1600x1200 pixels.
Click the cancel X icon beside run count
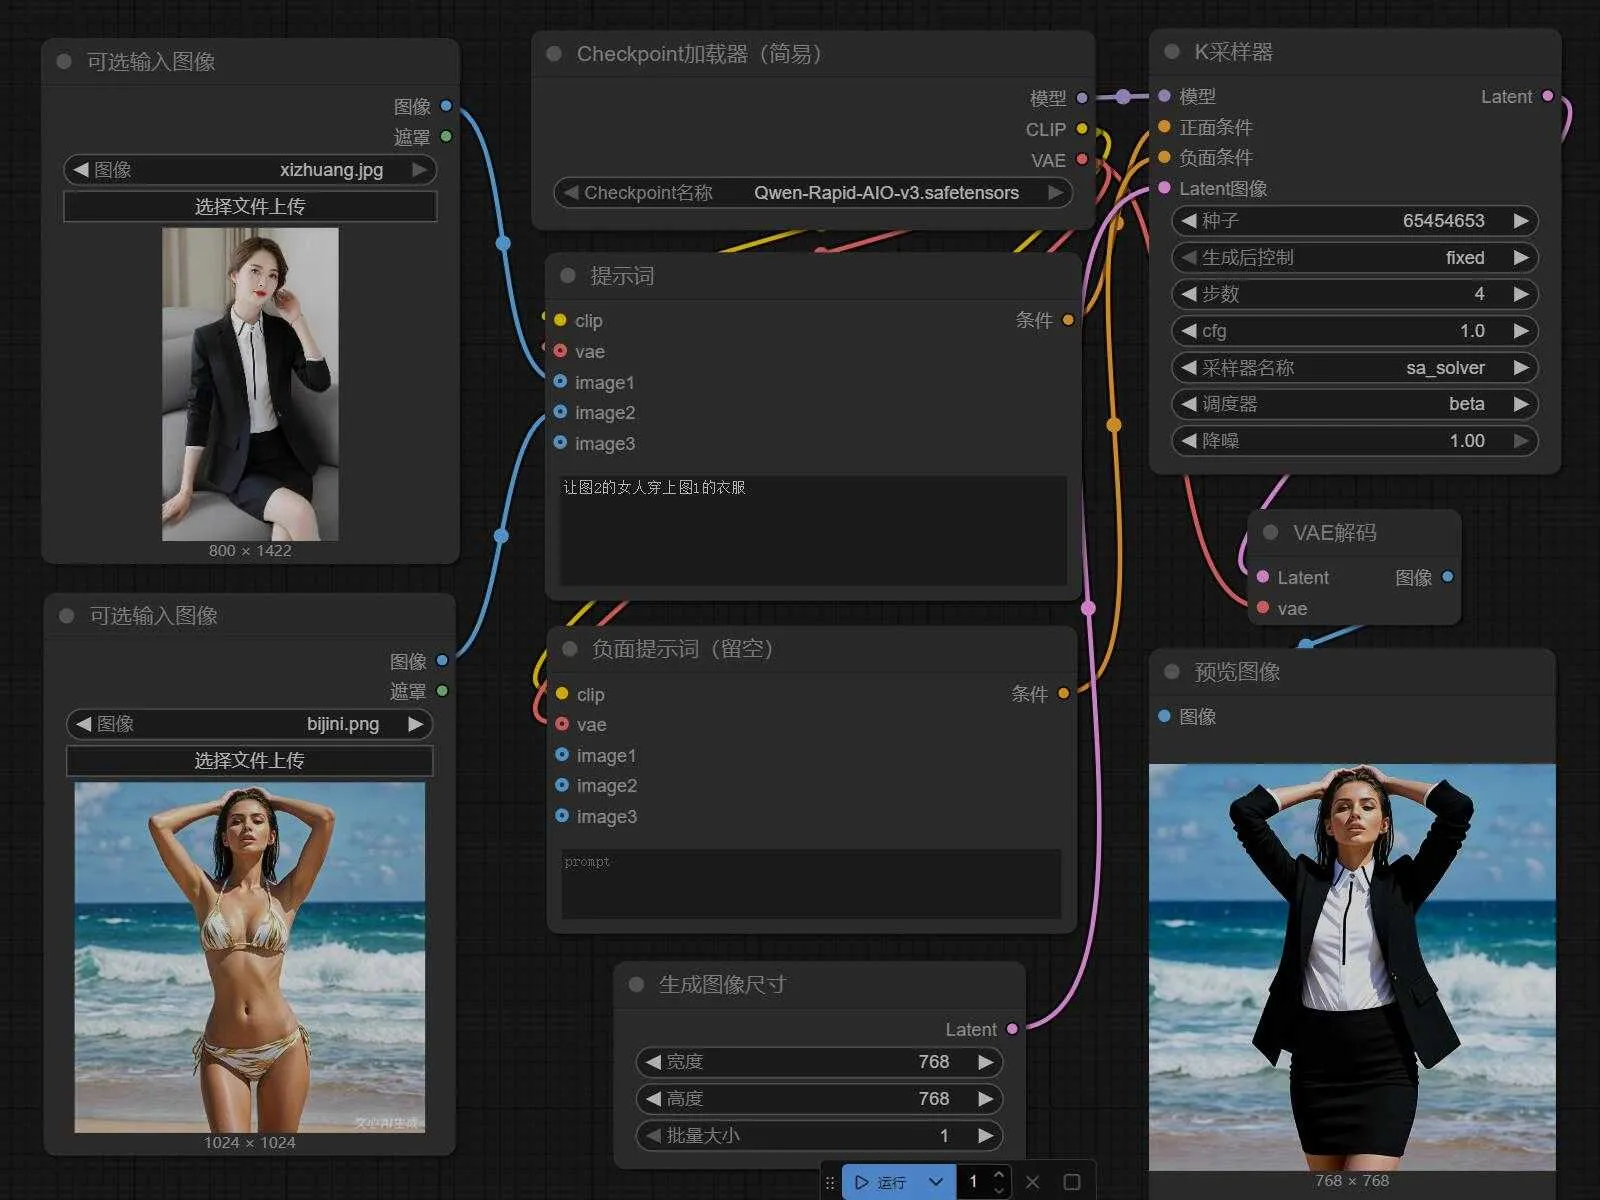[x=1033, y=1182]
